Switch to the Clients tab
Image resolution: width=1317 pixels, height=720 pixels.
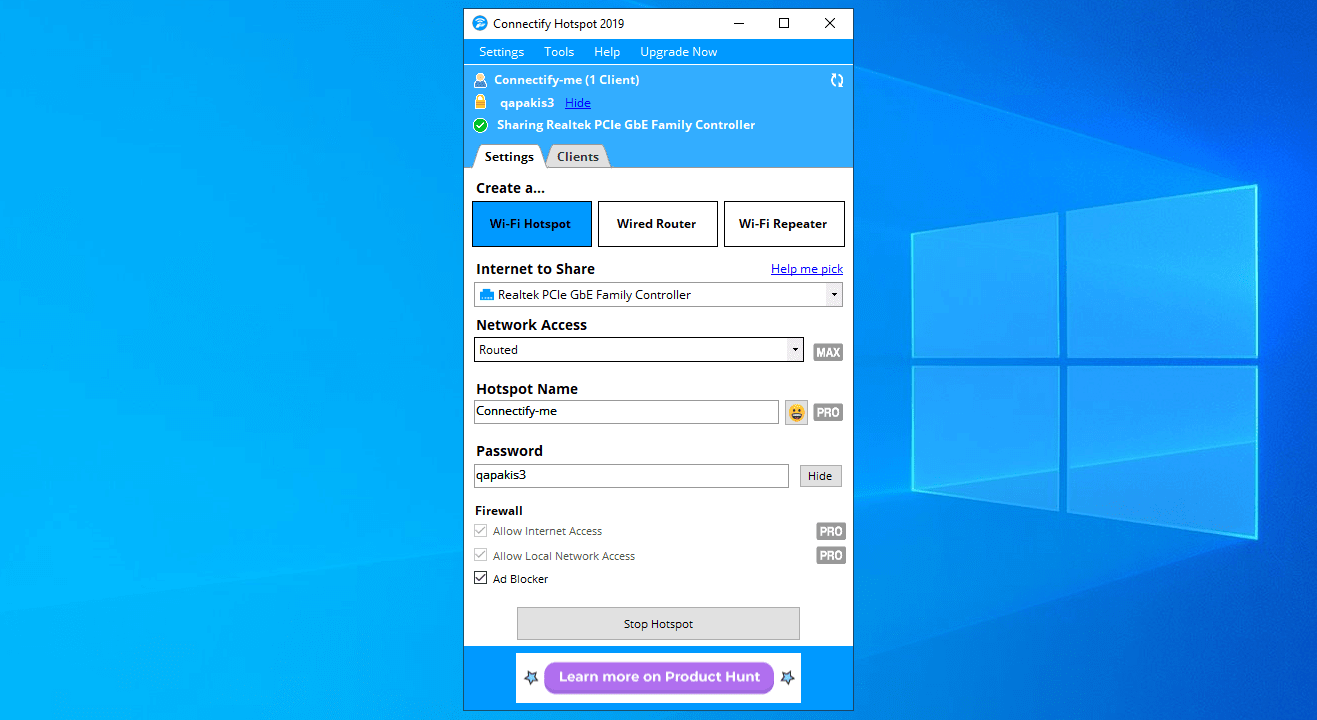point(578,157)
